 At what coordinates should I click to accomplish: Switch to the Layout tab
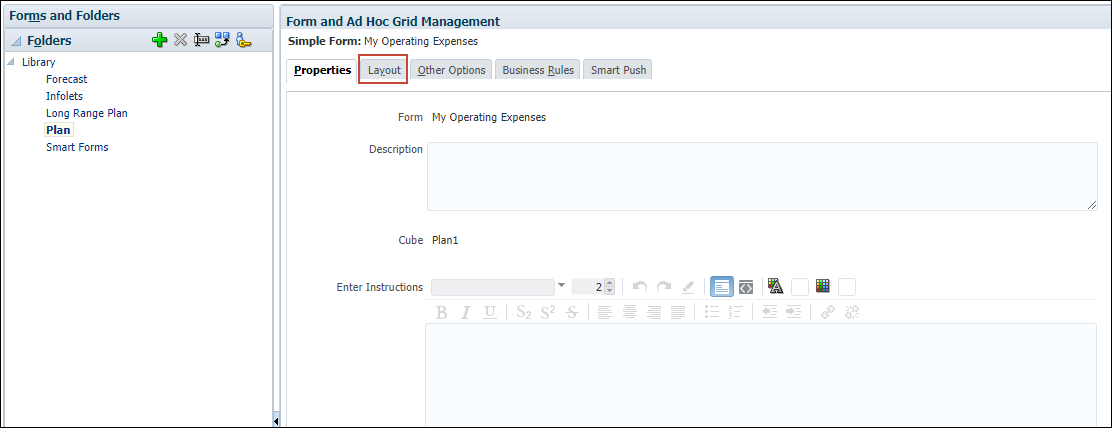(x=384, y=70)
